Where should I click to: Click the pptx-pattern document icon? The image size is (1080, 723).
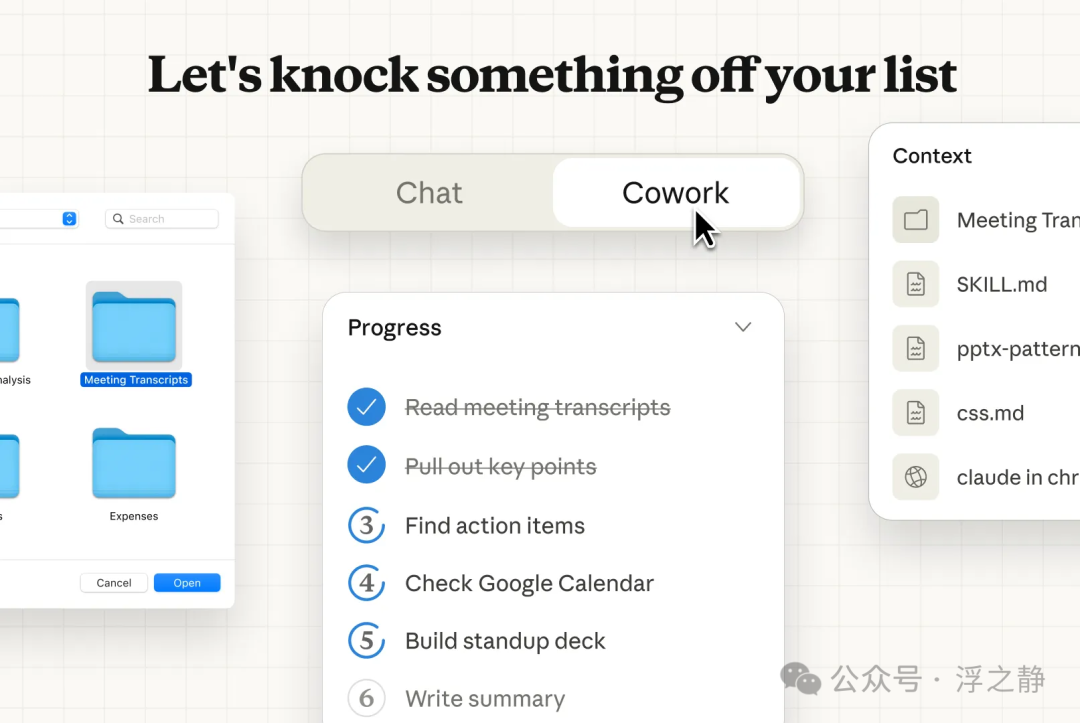tap(916, 348)
